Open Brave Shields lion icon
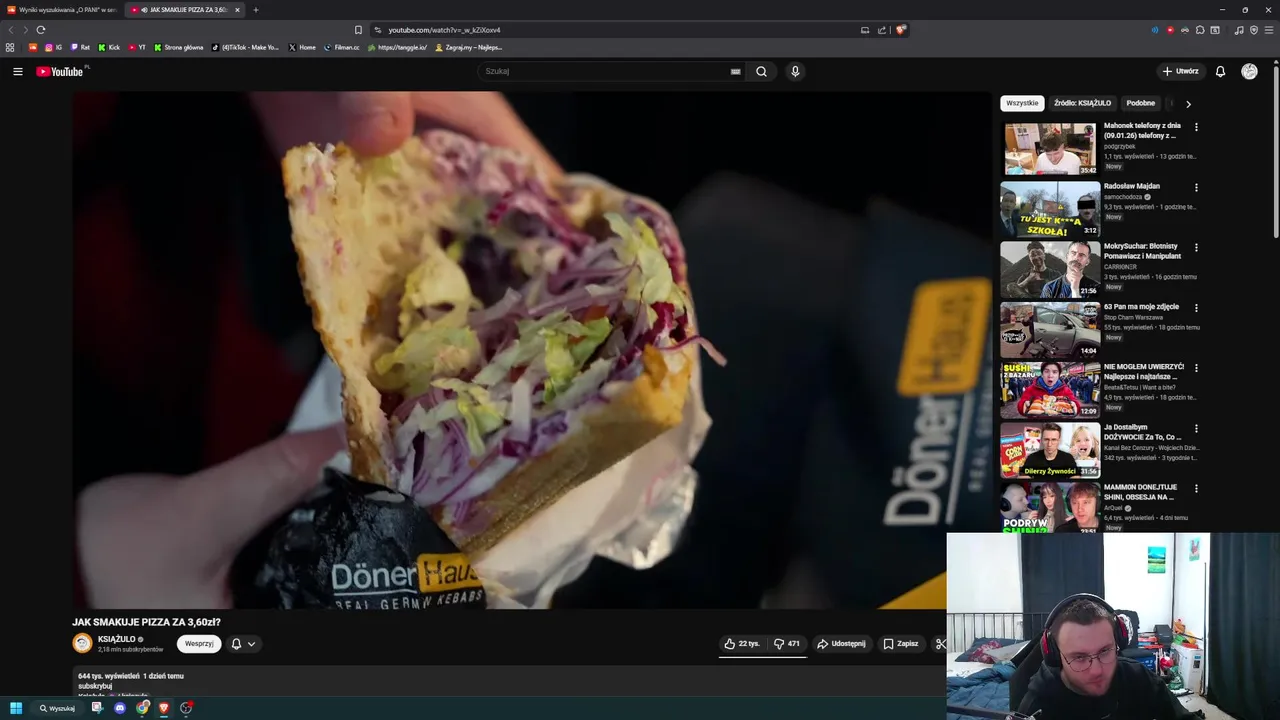The width and height of the screenshot is (1280, 720). (x=900, y=30)
